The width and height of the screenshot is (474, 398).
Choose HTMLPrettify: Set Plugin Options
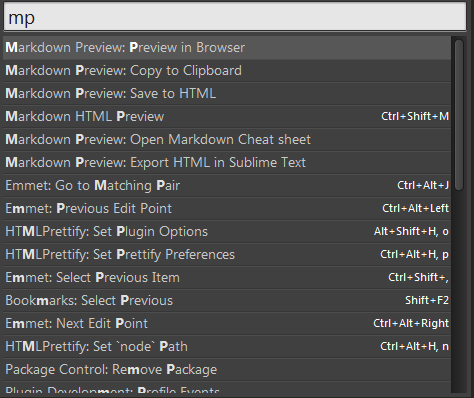227,232
